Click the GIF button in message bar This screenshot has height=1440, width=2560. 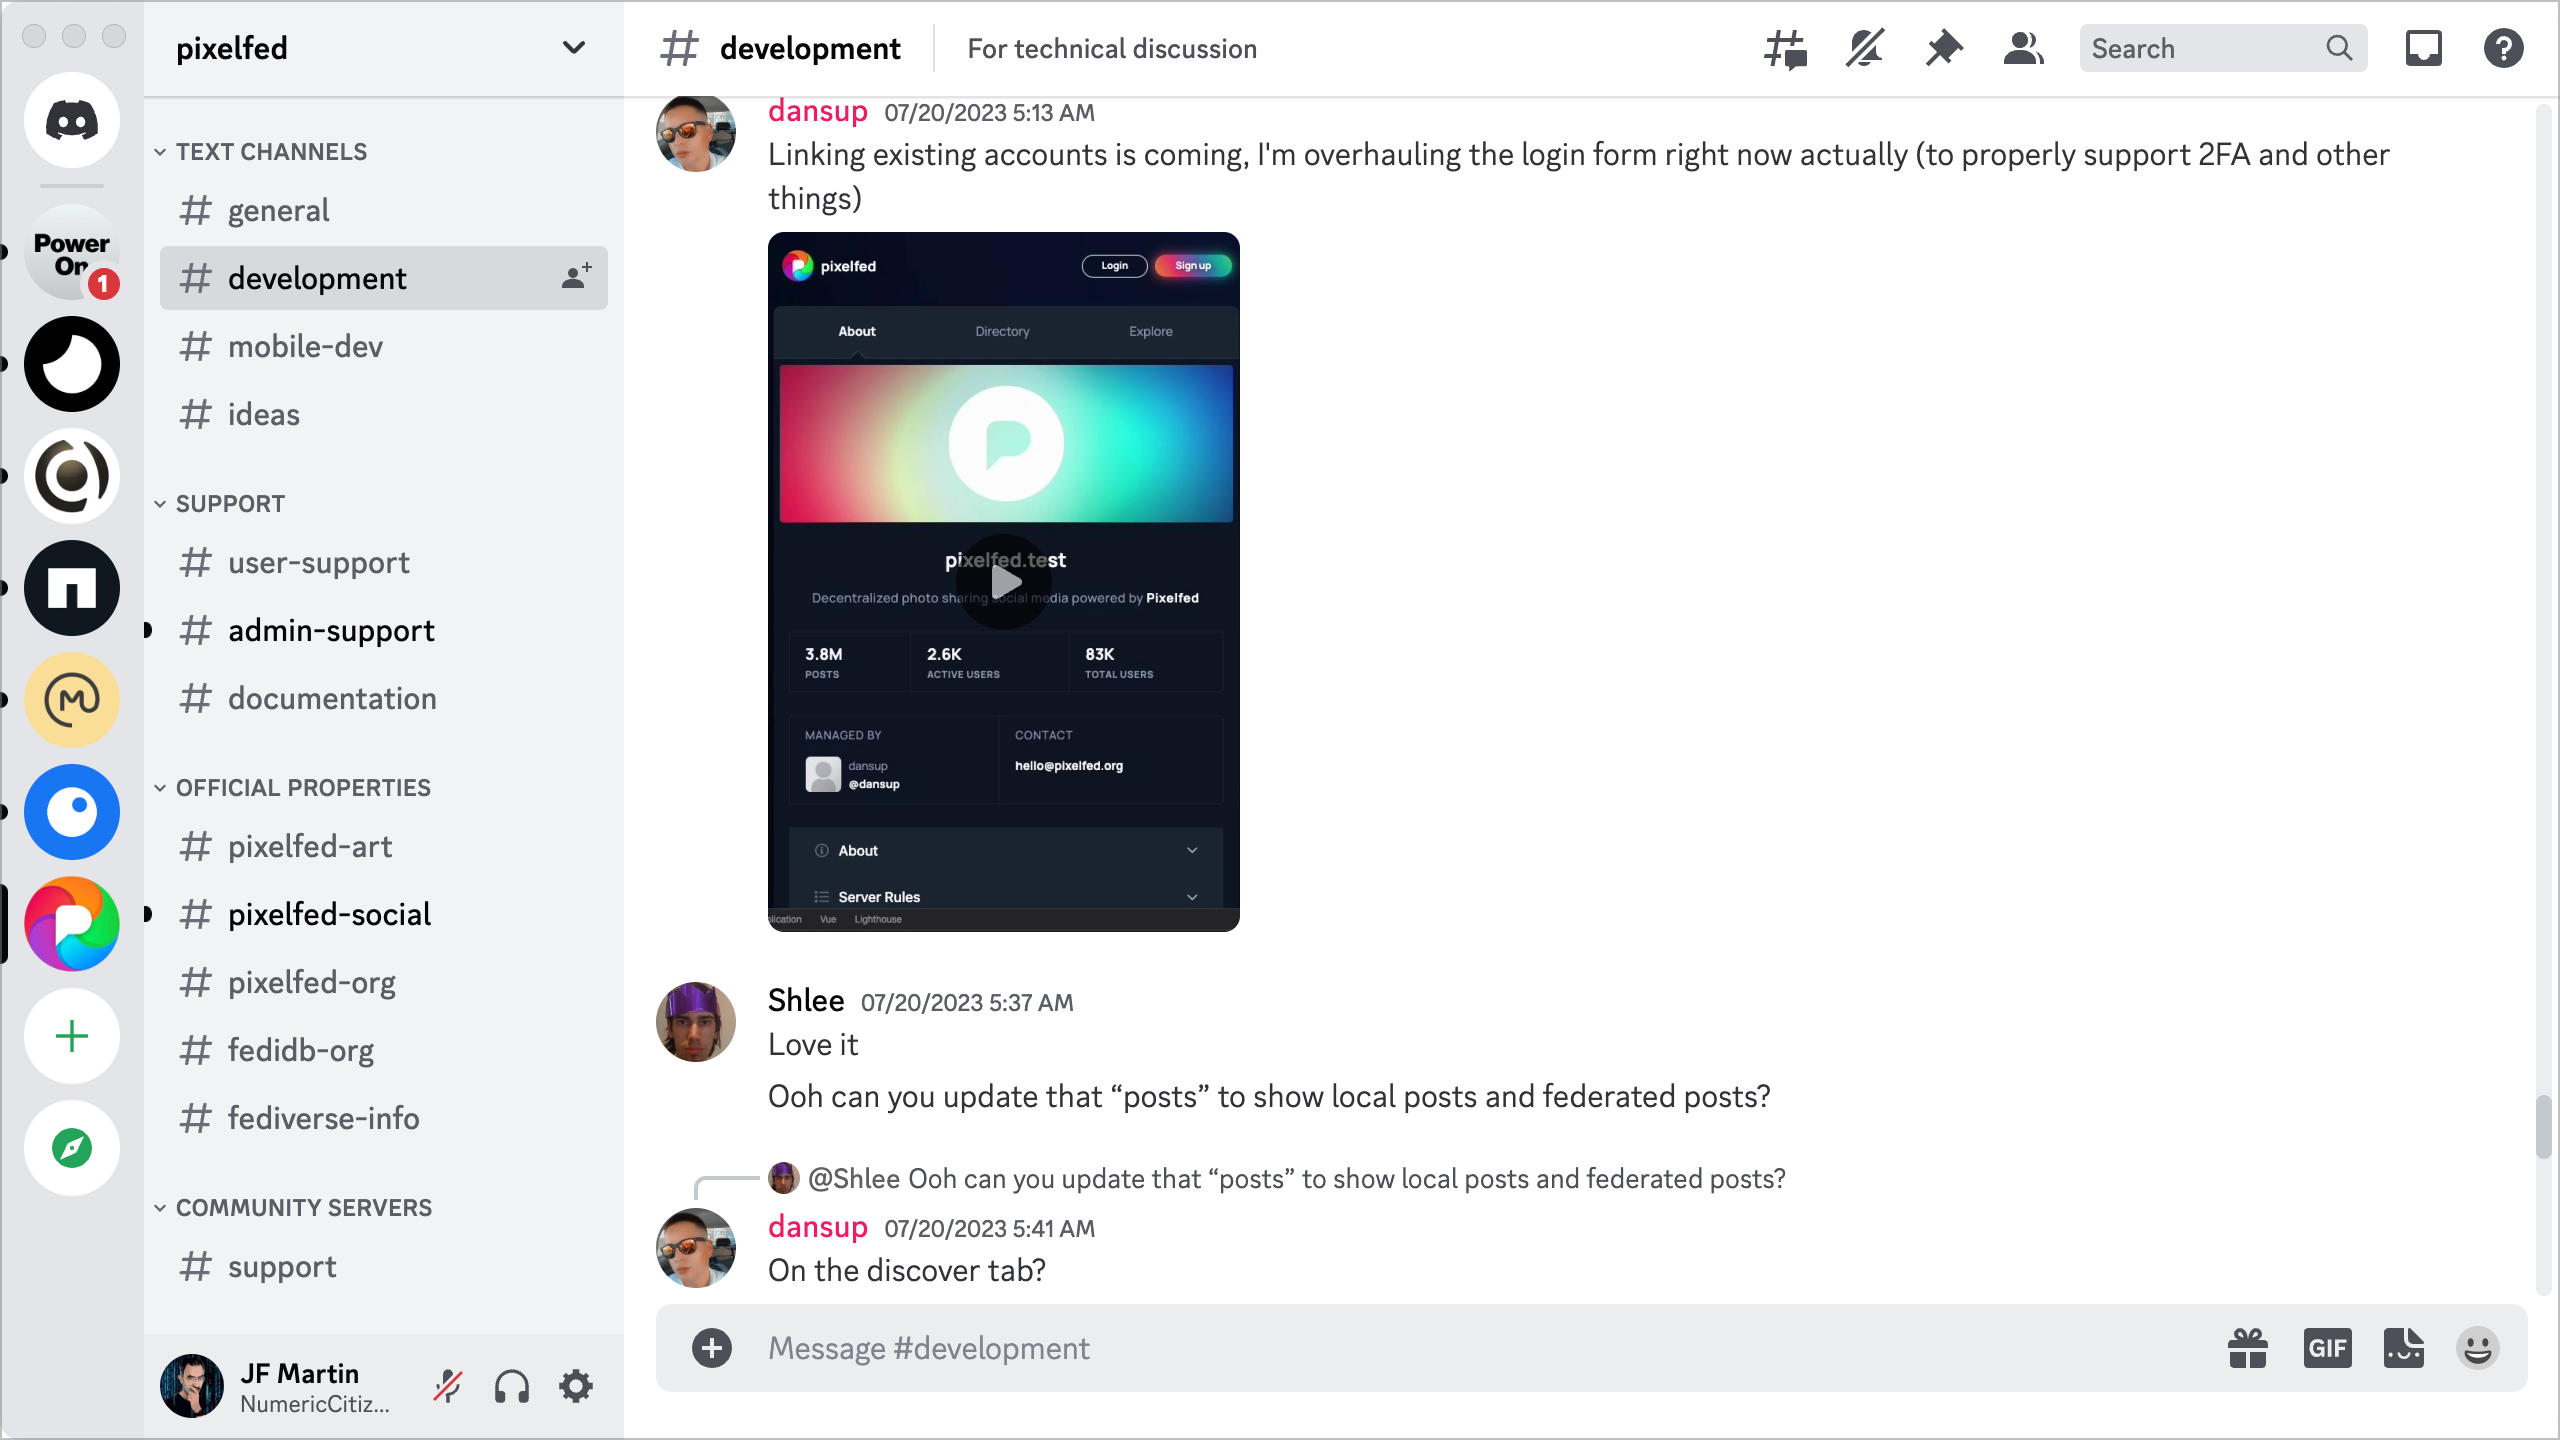click(x=2328, y=1349)
